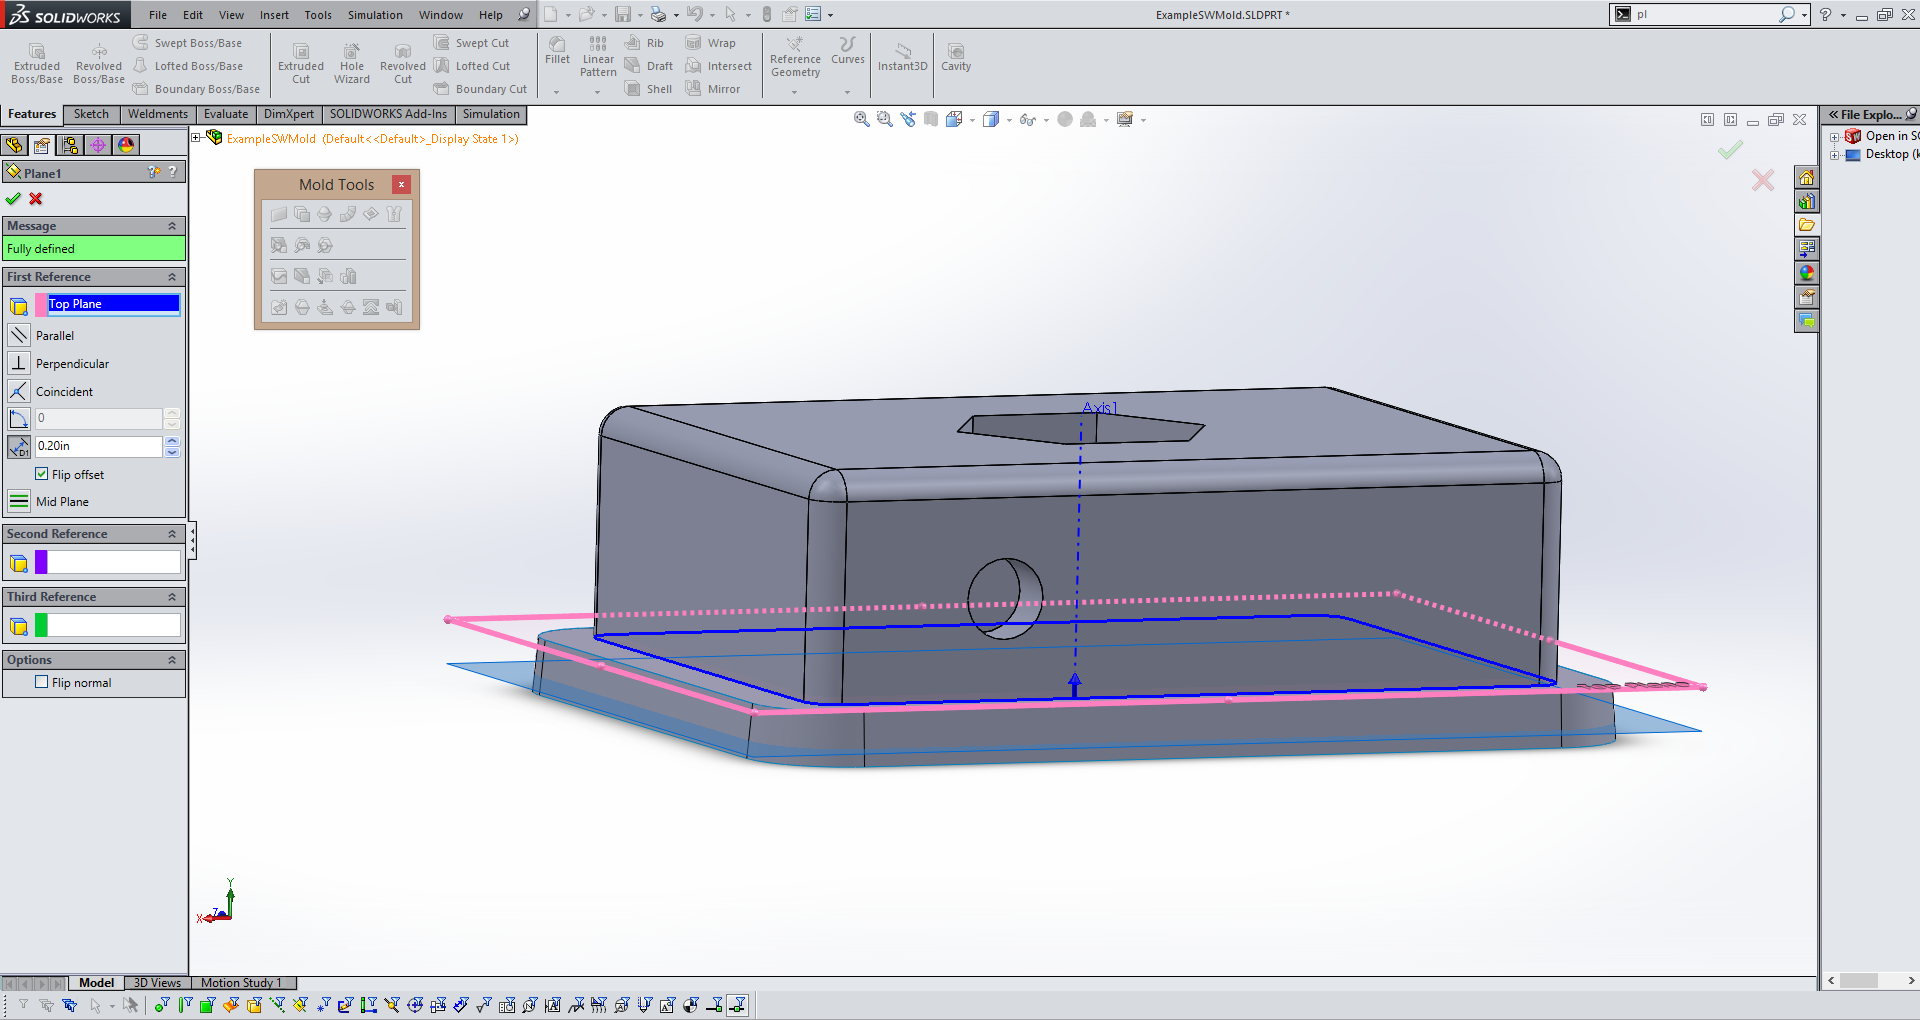This screenshot has height=1020, width=1920.
Task: Open Reference Geometry dropdown arrow
Action: pos(795,92)
